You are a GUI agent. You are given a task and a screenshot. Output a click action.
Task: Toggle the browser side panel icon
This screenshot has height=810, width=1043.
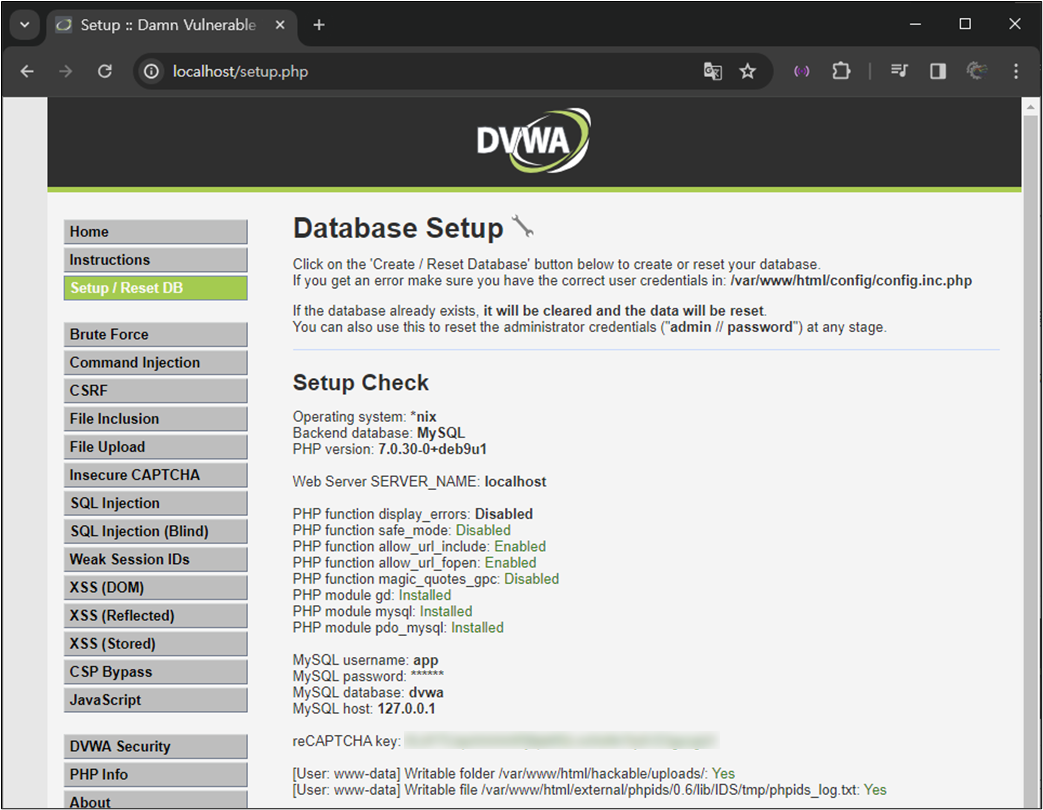tap(938, 71)
